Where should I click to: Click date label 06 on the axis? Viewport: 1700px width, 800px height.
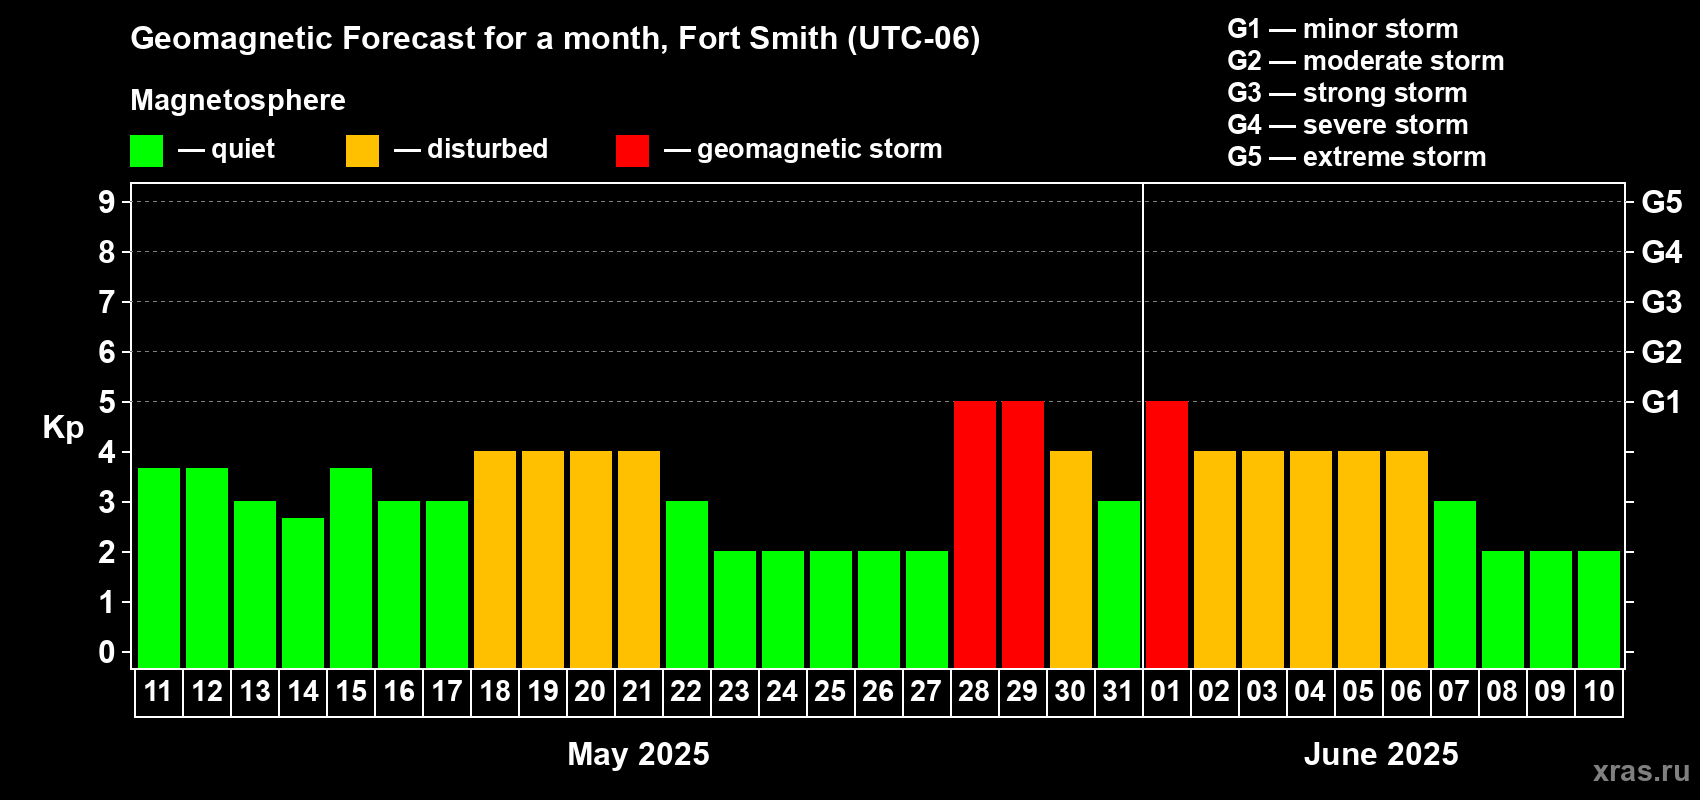pyautogui.click(x=1406, y=692)
